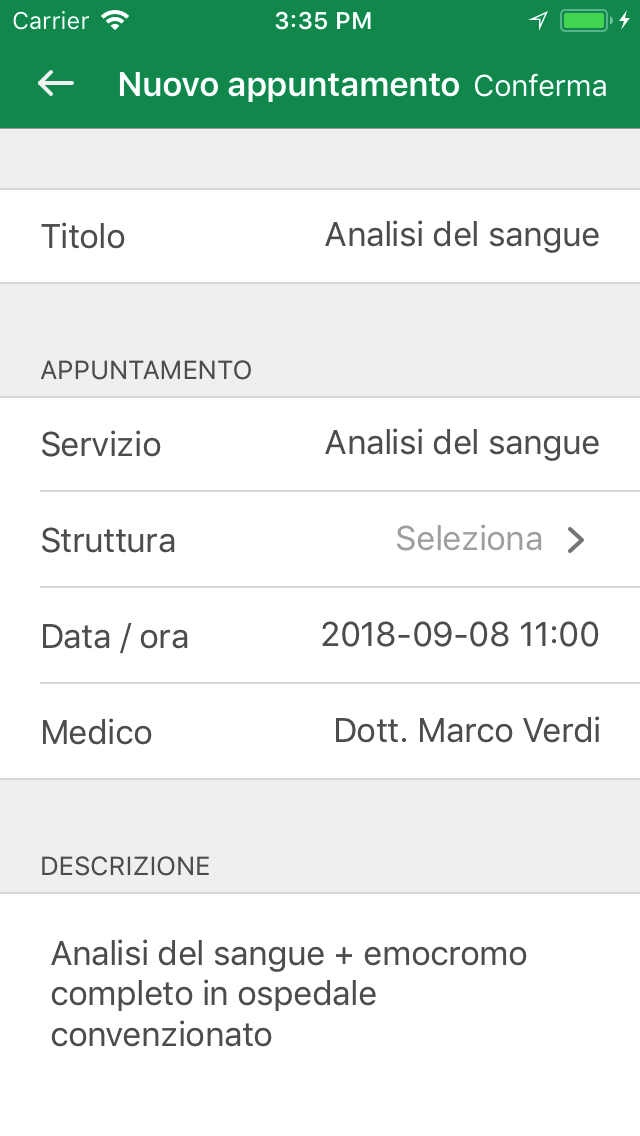Edit the Titolo value field
Image resolution: width=640 pixels, height=1136 pixels.
(462, 235)
